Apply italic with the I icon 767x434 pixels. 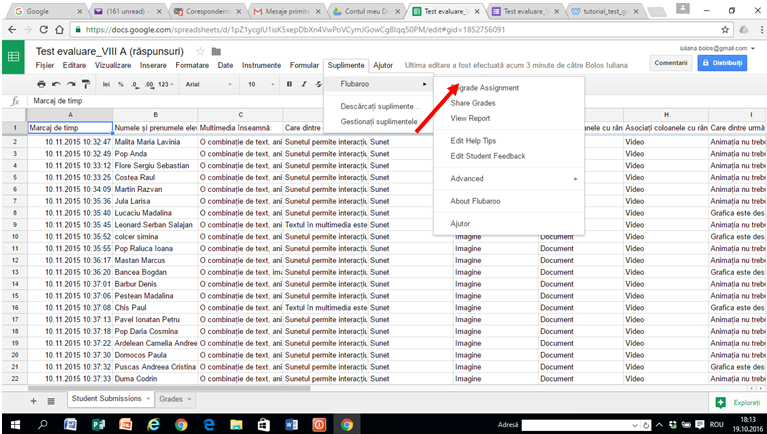pos(304,84)
